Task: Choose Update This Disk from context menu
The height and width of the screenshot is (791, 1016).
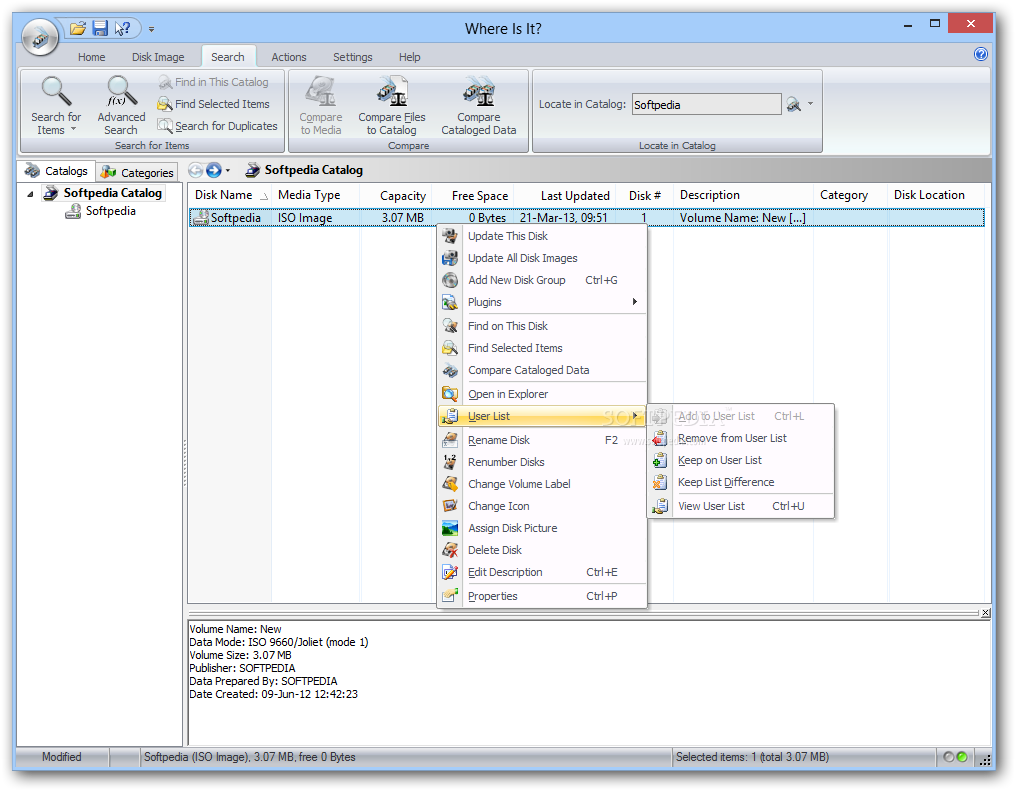Action: click(x=542, y=236)
